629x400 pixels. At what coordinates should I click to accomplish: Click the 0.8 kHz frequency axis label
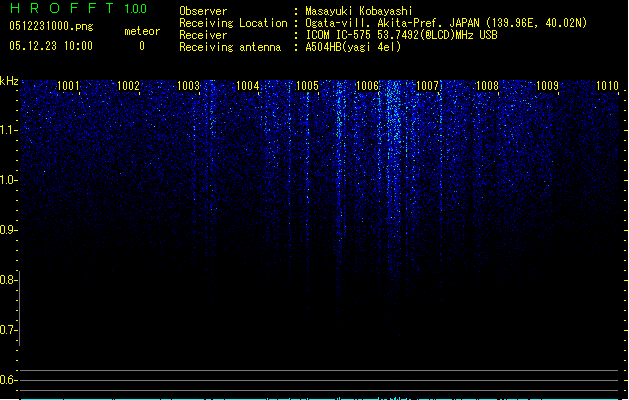(x=8, y=280)
